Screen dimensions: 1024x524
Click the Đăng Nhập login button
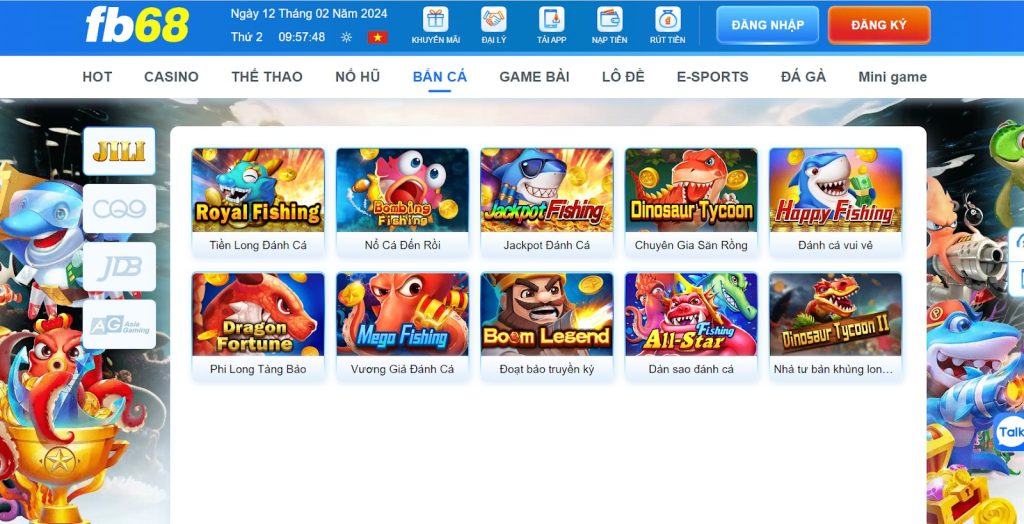point(767,25)
